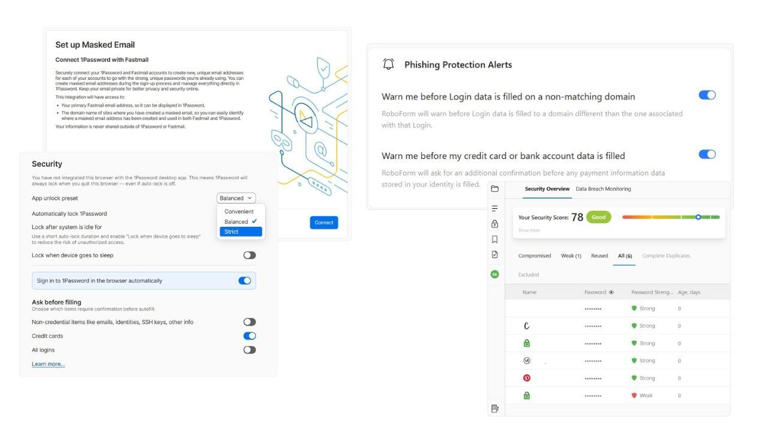
Task: Click the 78 security score value
Action: 577,217
